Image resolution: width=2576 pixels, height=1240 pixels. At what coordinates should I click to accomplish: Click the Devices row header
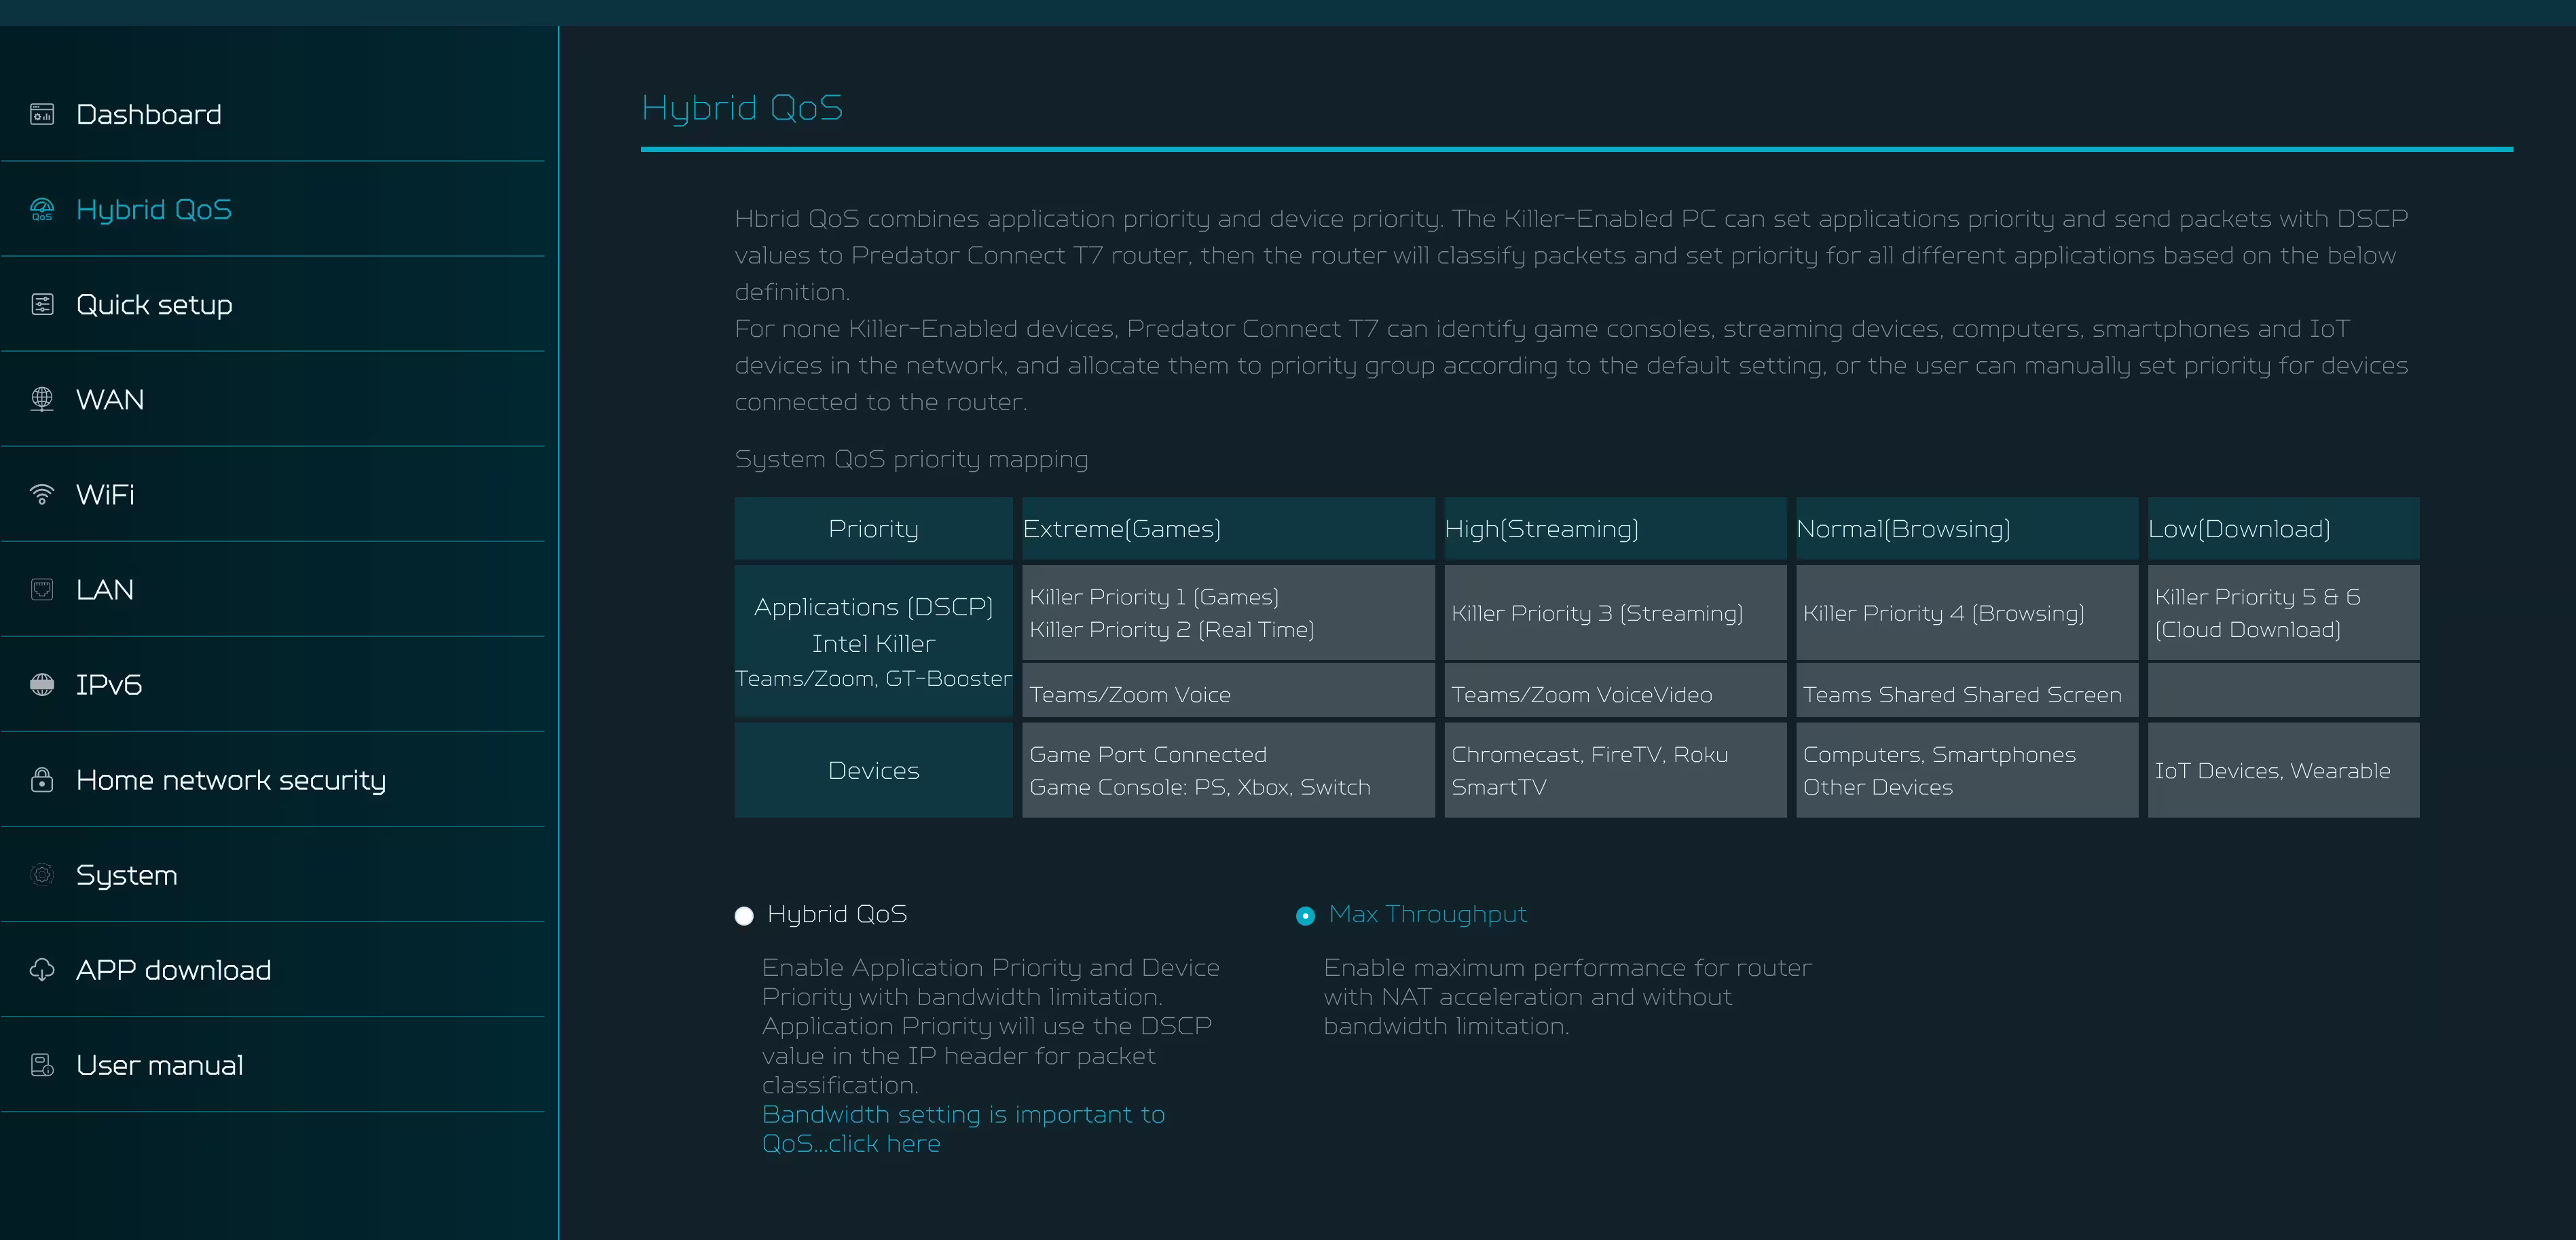pos(873,770)
